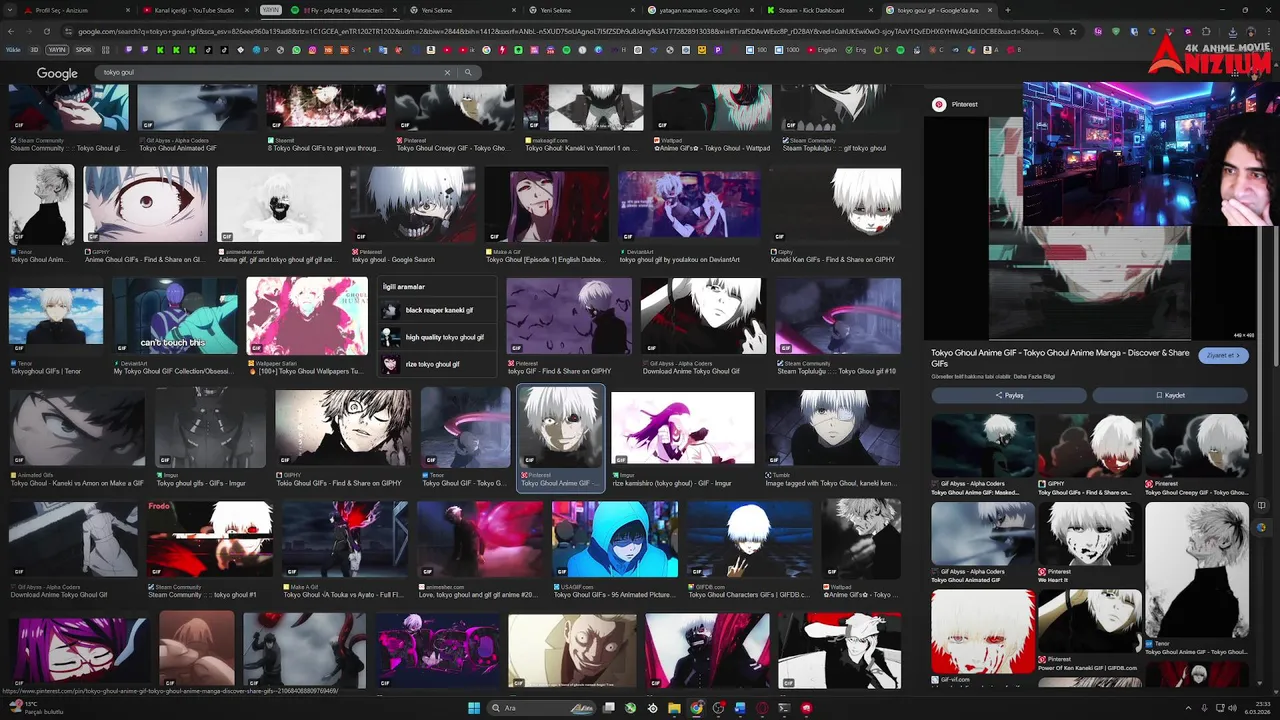
Task: Select related search 'black reaper kaneki gif'
Action: point(437,310)
